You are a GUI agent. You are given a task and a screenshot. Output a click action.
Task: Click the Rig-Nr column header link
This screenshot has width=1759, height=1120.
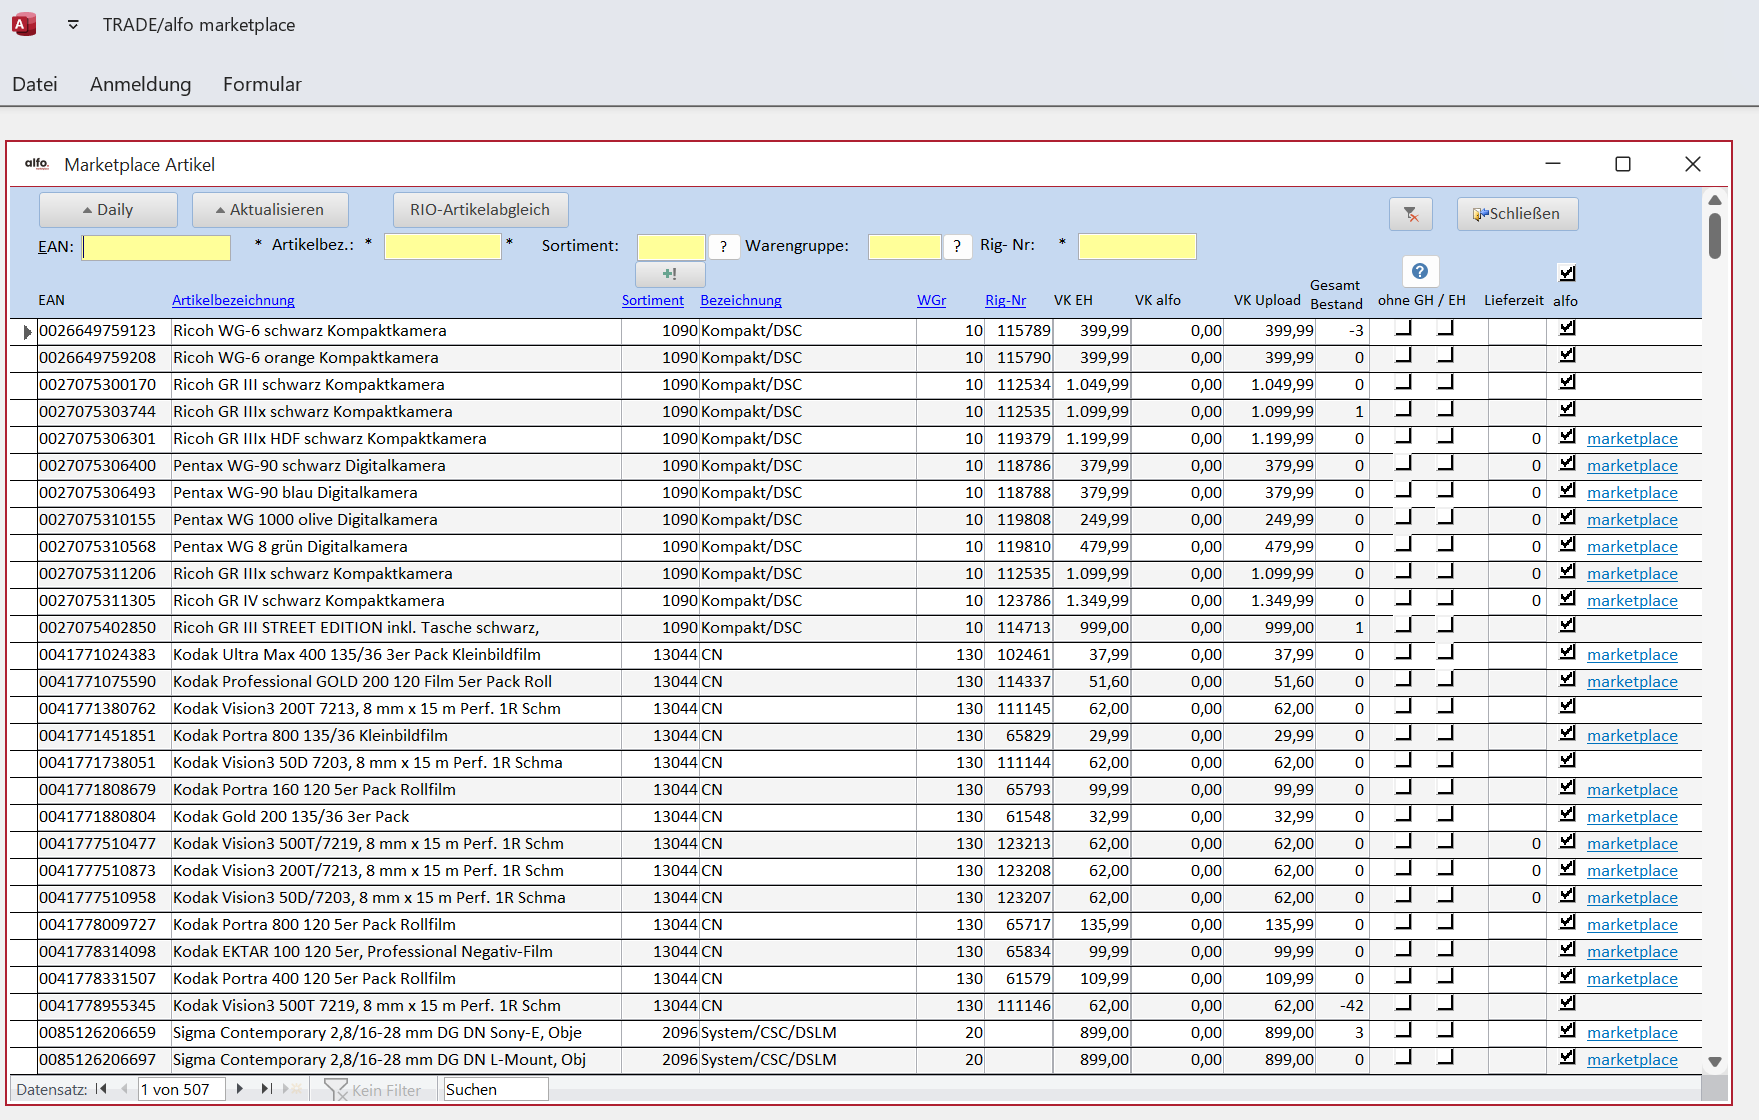click(x=1005, y=300)
